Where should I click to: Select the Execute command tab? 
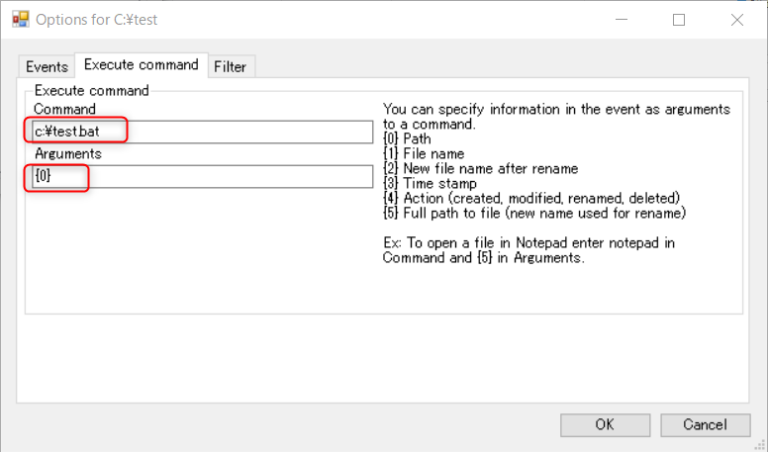tap(141, 65)
